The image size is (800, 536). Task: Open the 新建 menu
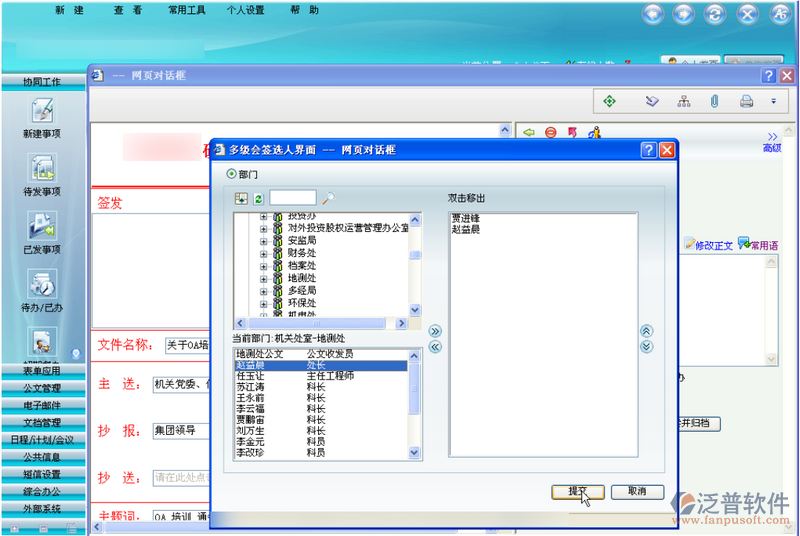[69, 10]
